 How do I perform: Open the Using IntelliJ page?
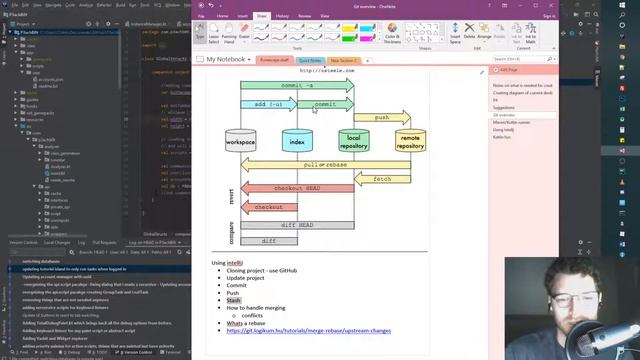point(503,130)
